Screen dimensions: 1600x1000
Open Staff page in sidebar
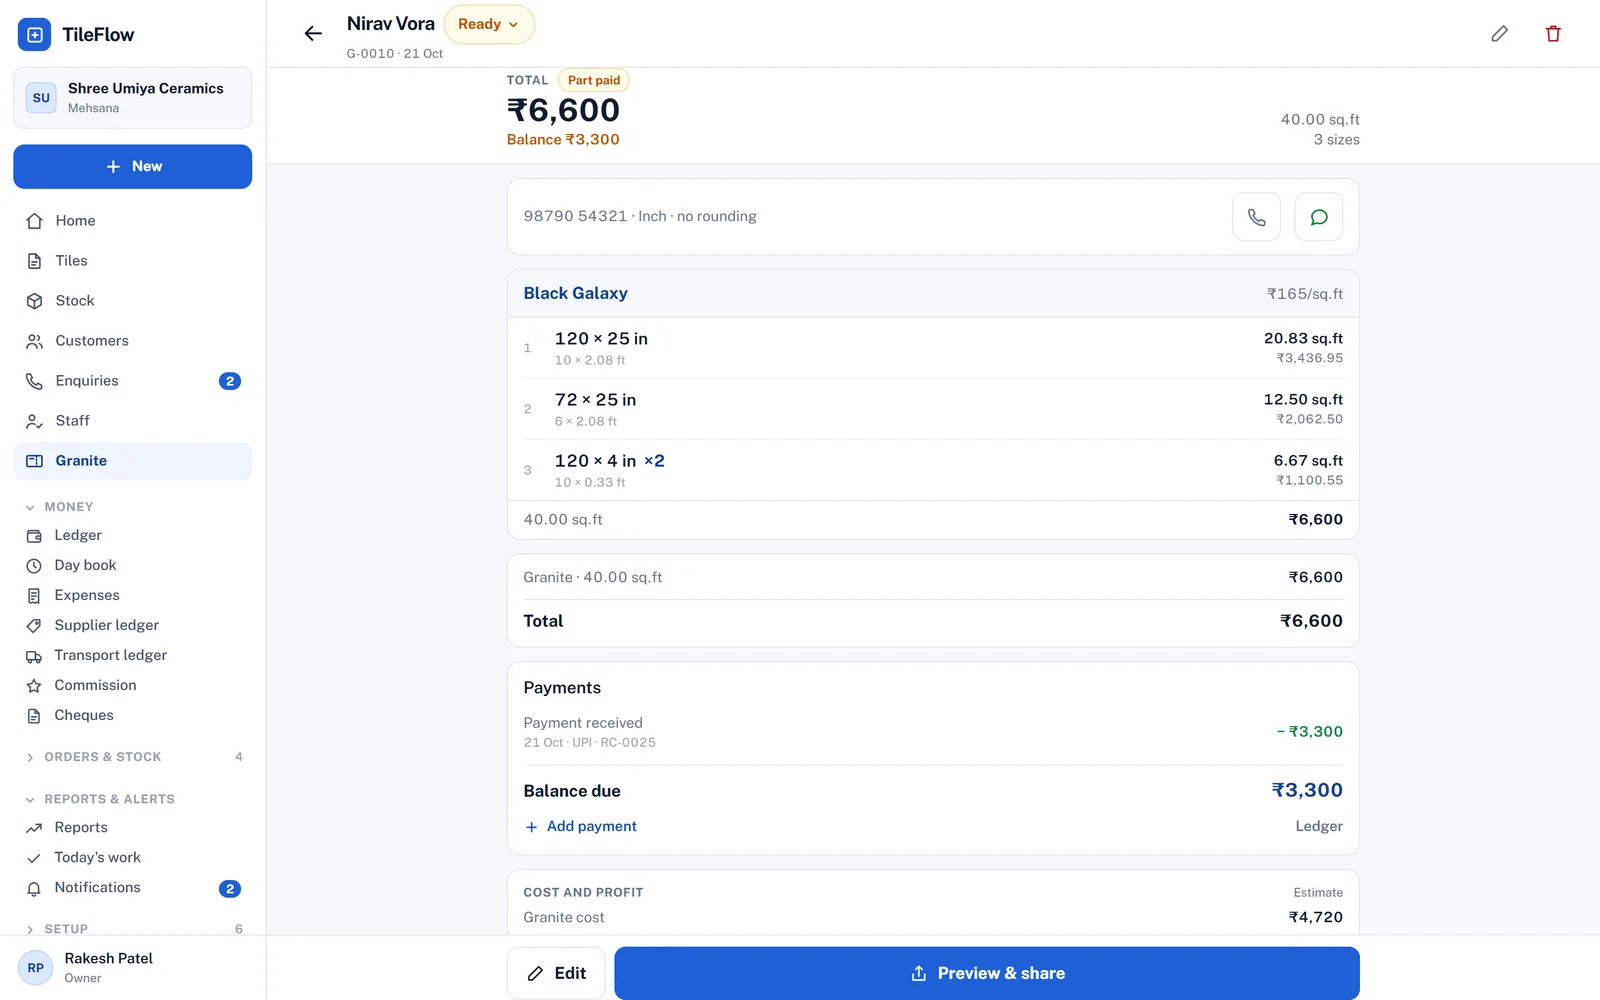[x=132, y=421]
